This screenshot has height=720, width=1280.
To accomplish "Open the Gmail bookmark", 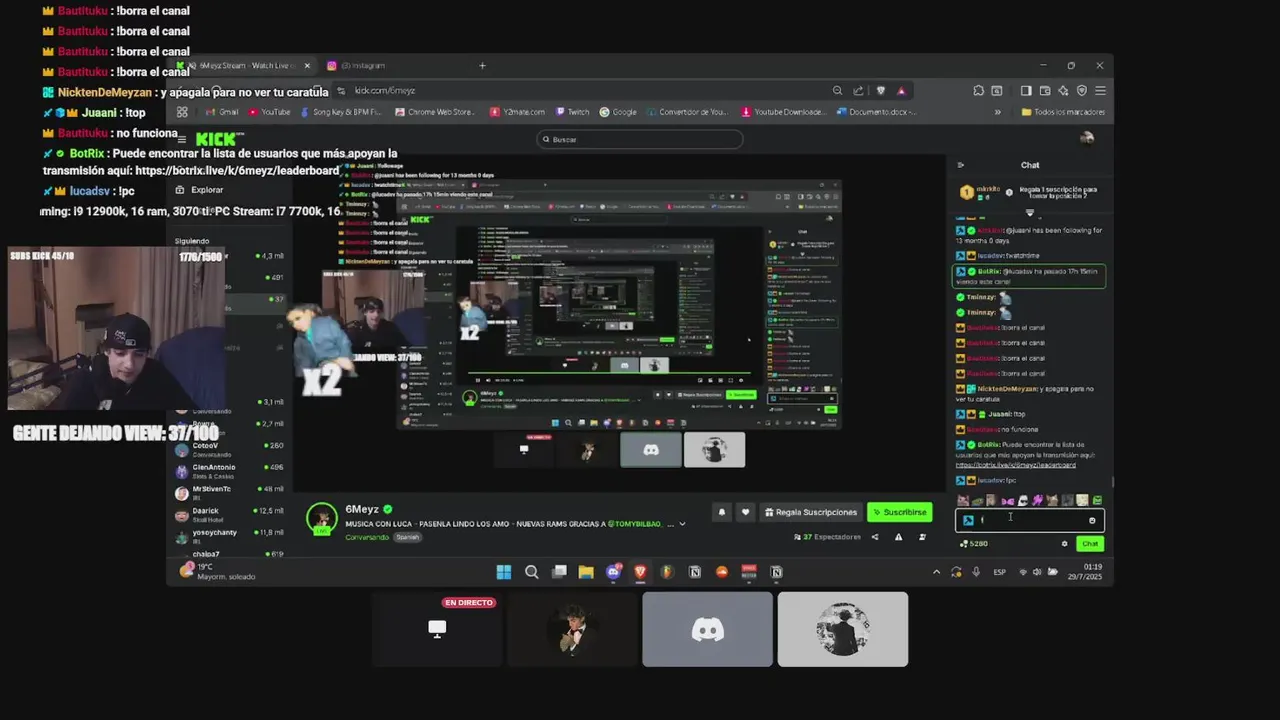I will point(222,112).
